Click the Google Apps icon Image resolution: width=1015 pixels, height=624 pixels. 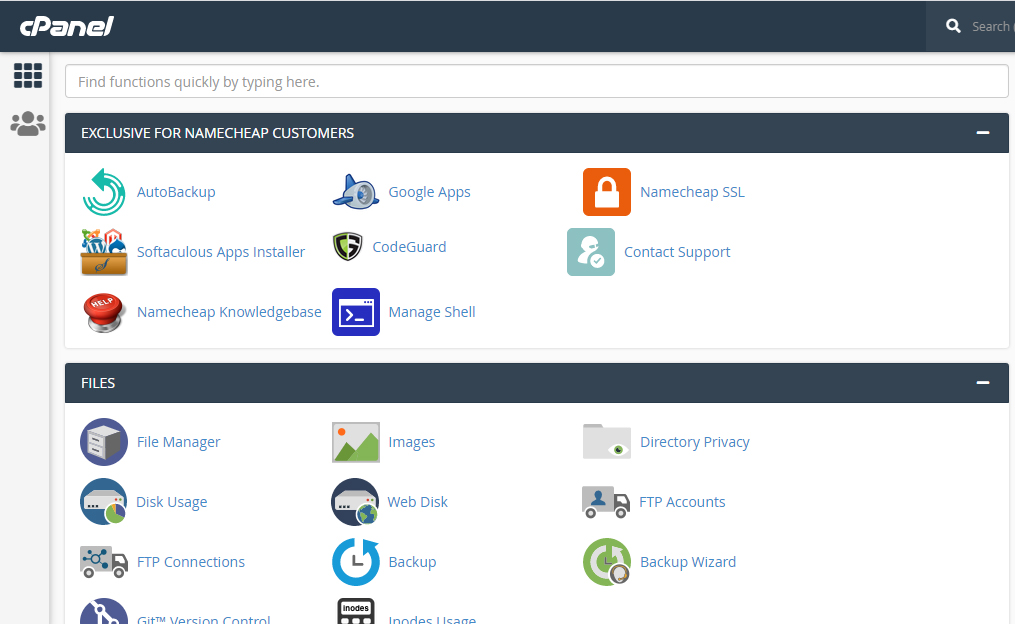pyautogui.click(x=355, y=192)
